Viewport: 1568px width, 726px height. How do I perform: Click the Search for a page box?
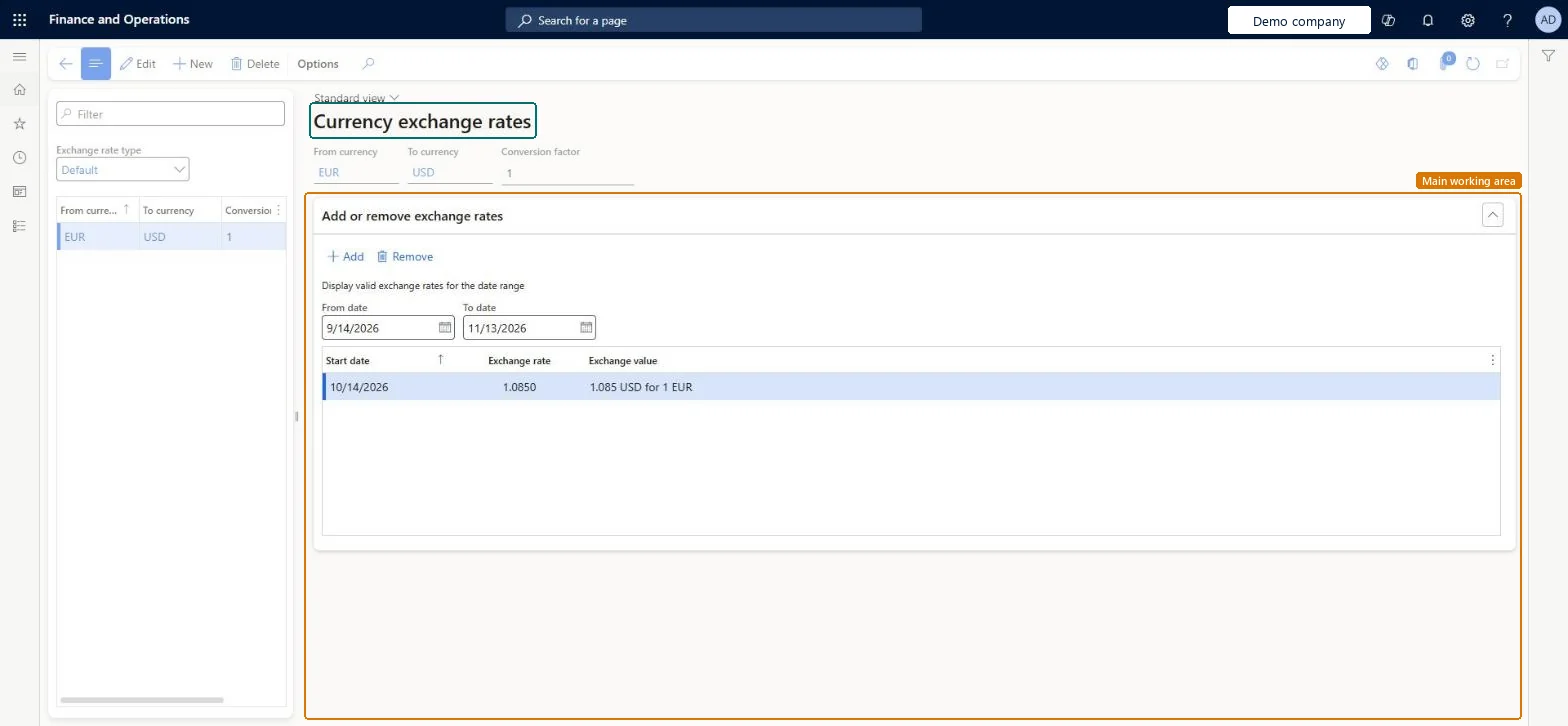714,20
